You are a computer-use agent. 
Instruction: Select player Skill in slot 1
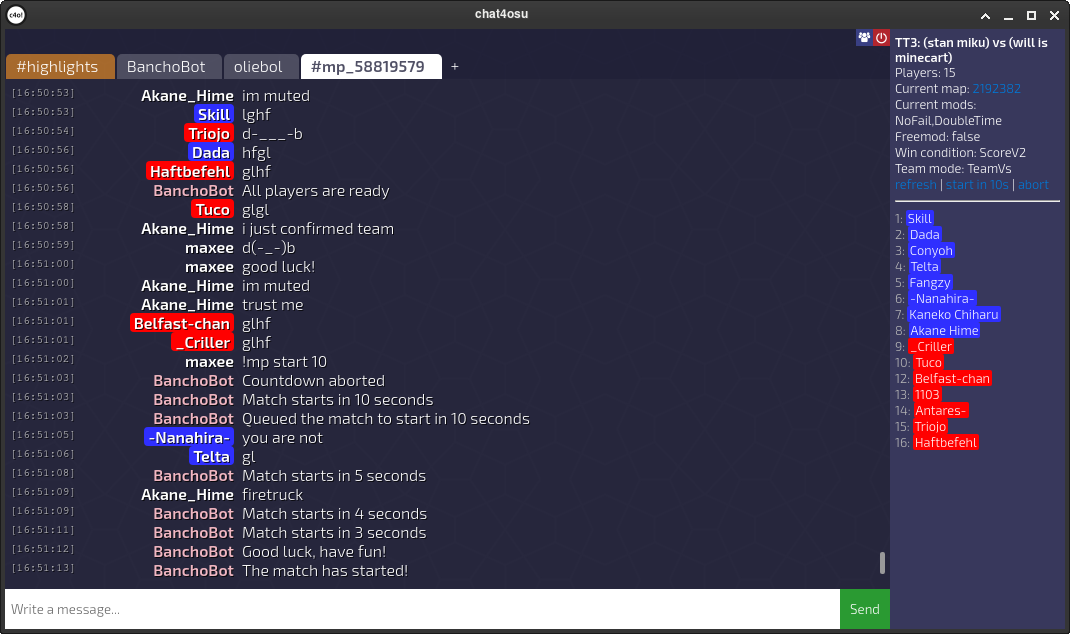pos(919,218)
